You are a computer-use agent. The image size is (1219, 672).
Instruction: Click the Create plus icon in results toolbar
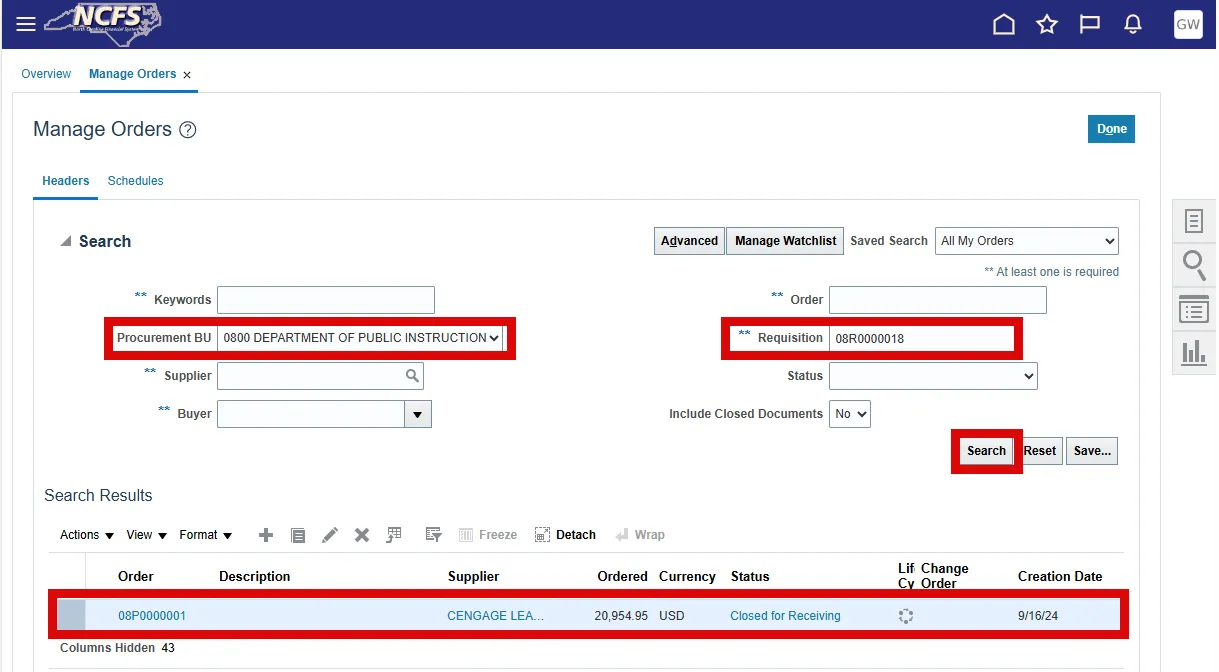pos(266,535)
